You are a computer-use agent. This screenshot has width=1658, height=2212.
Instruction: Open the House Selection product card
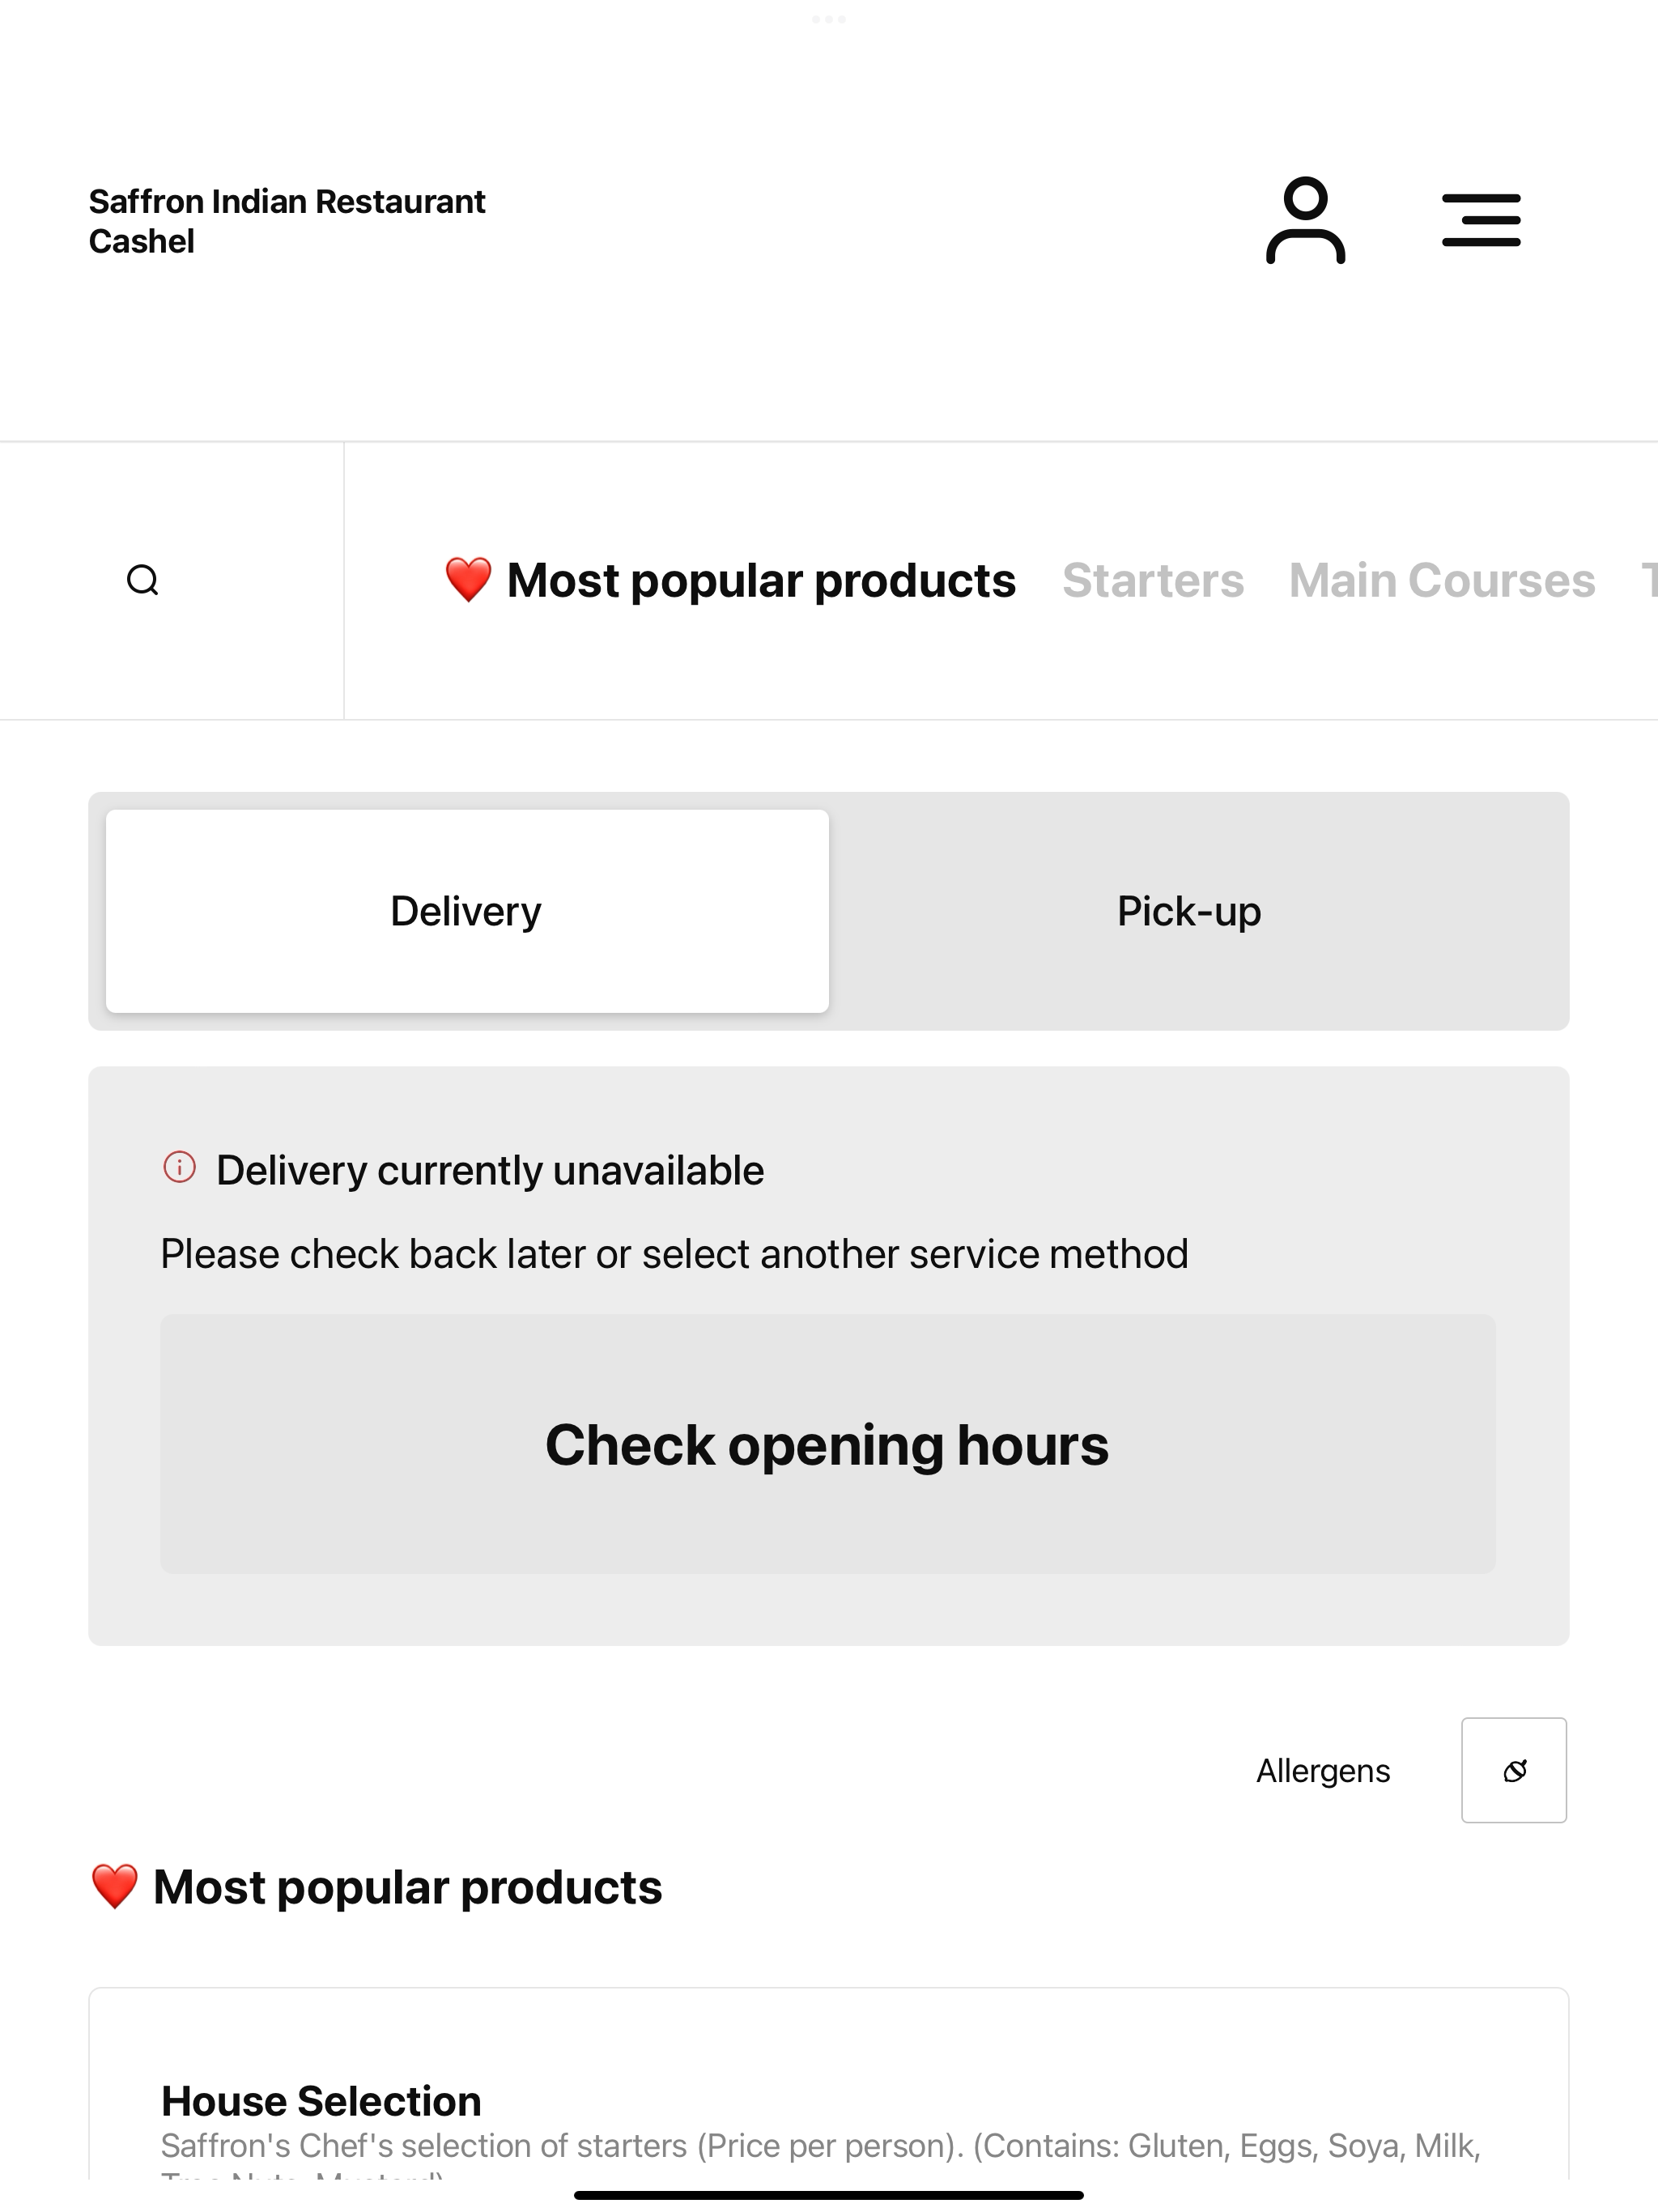click(x=829, y=2084)
